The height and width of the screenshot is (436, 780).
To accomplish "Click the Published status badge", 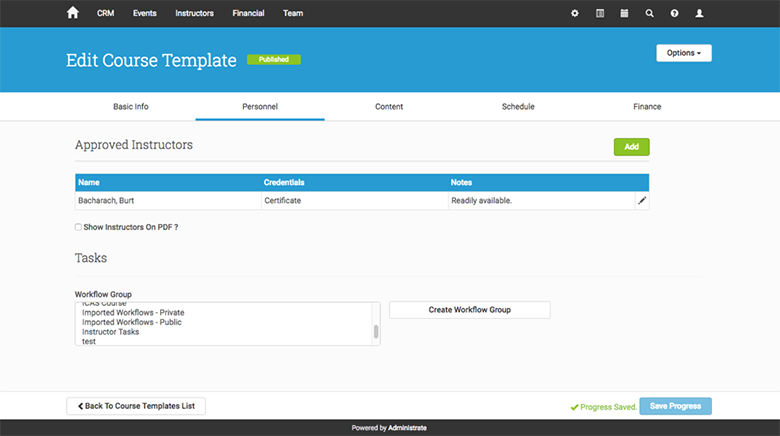I will click(x=274, y=60).
